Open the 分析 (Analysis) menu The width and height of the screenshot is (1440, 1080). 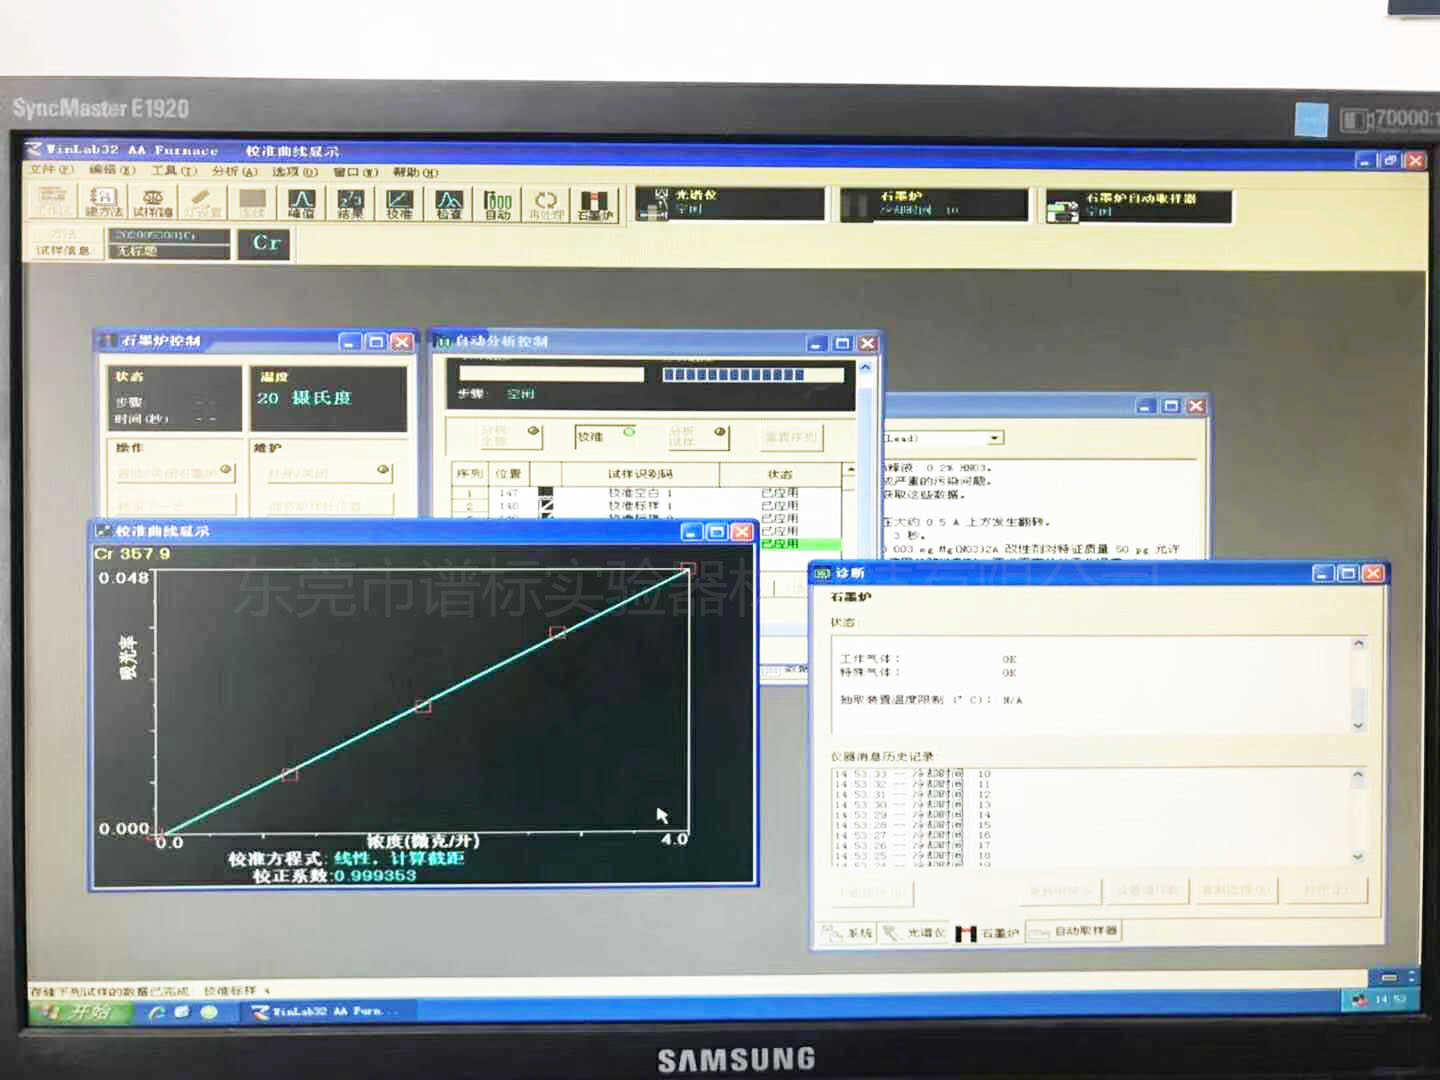coord(234,171)
